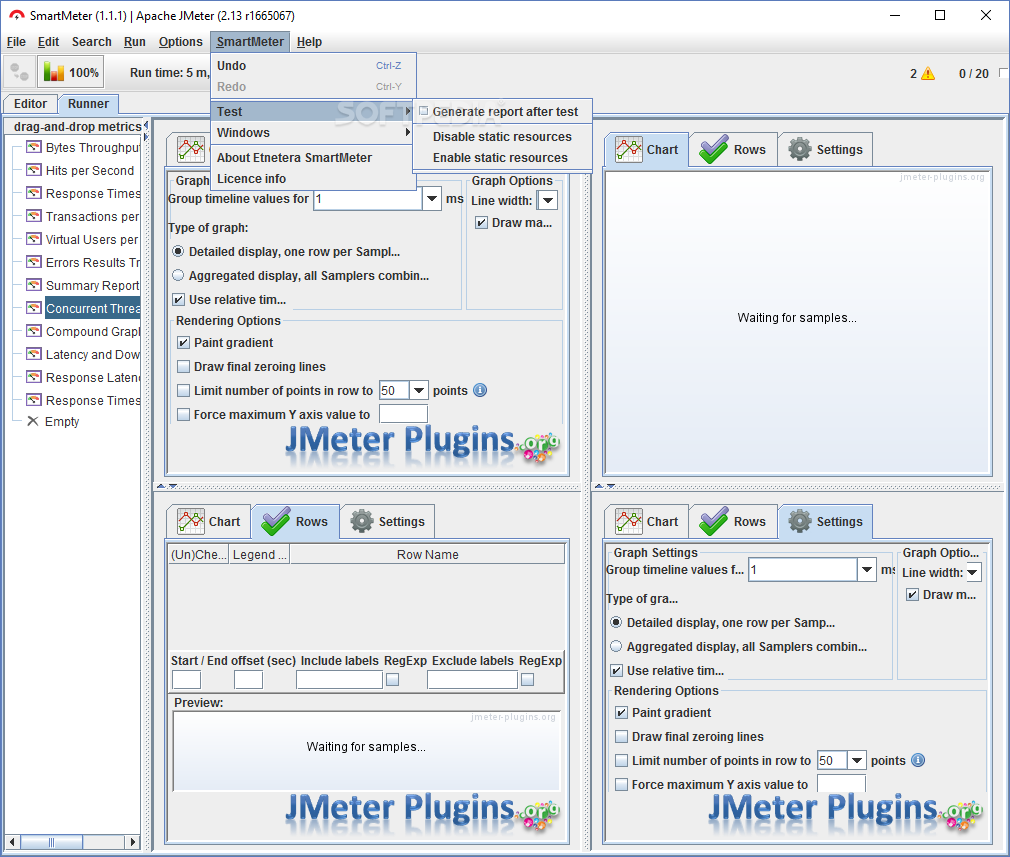Open Group timeline values dropdown bottom-right panel
The height and width of the screenshot is (857, 1010).
867,570
